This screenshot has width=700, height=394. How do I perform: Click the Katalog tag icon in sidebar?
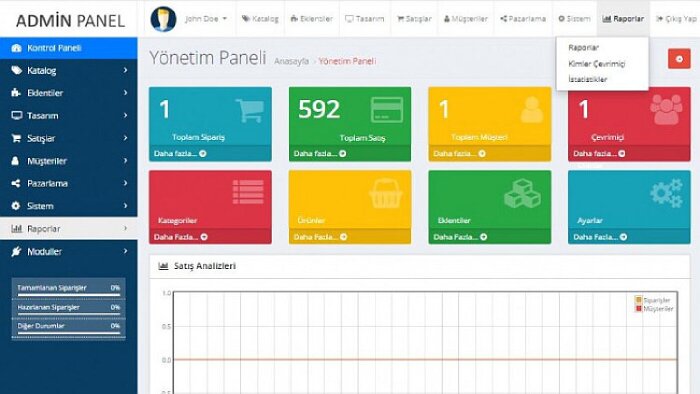[16, 71]
